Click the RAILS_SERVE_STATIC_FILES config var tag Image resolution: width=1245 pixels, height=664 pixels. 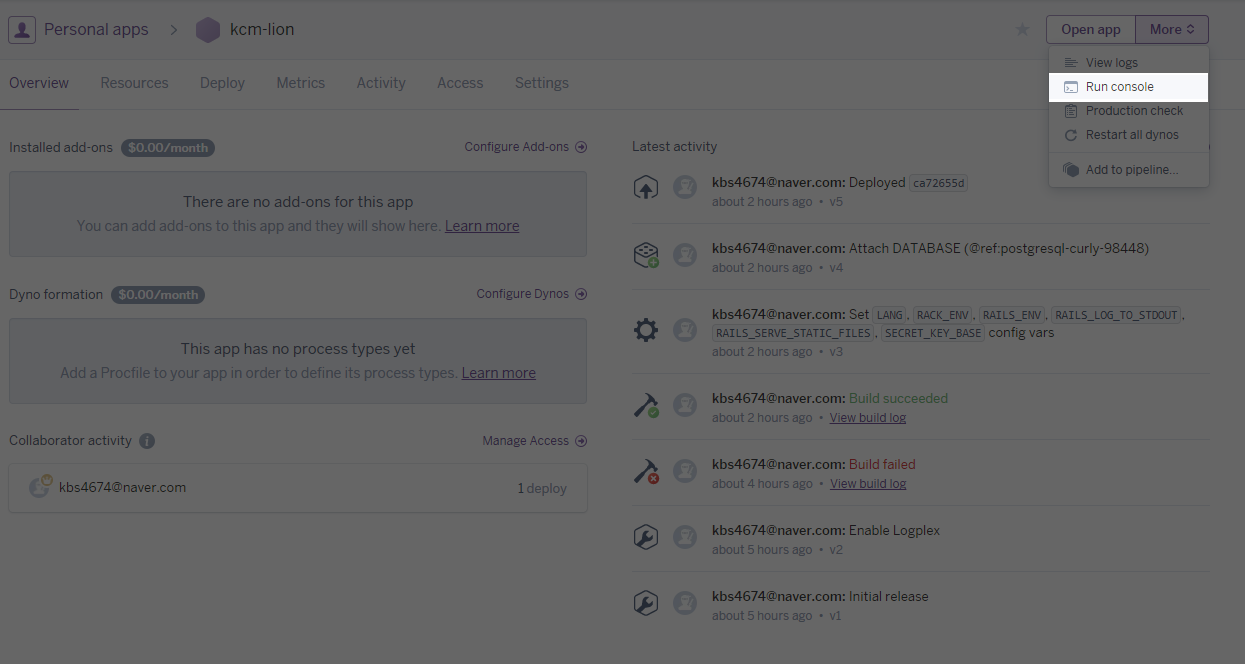point(795,333)
